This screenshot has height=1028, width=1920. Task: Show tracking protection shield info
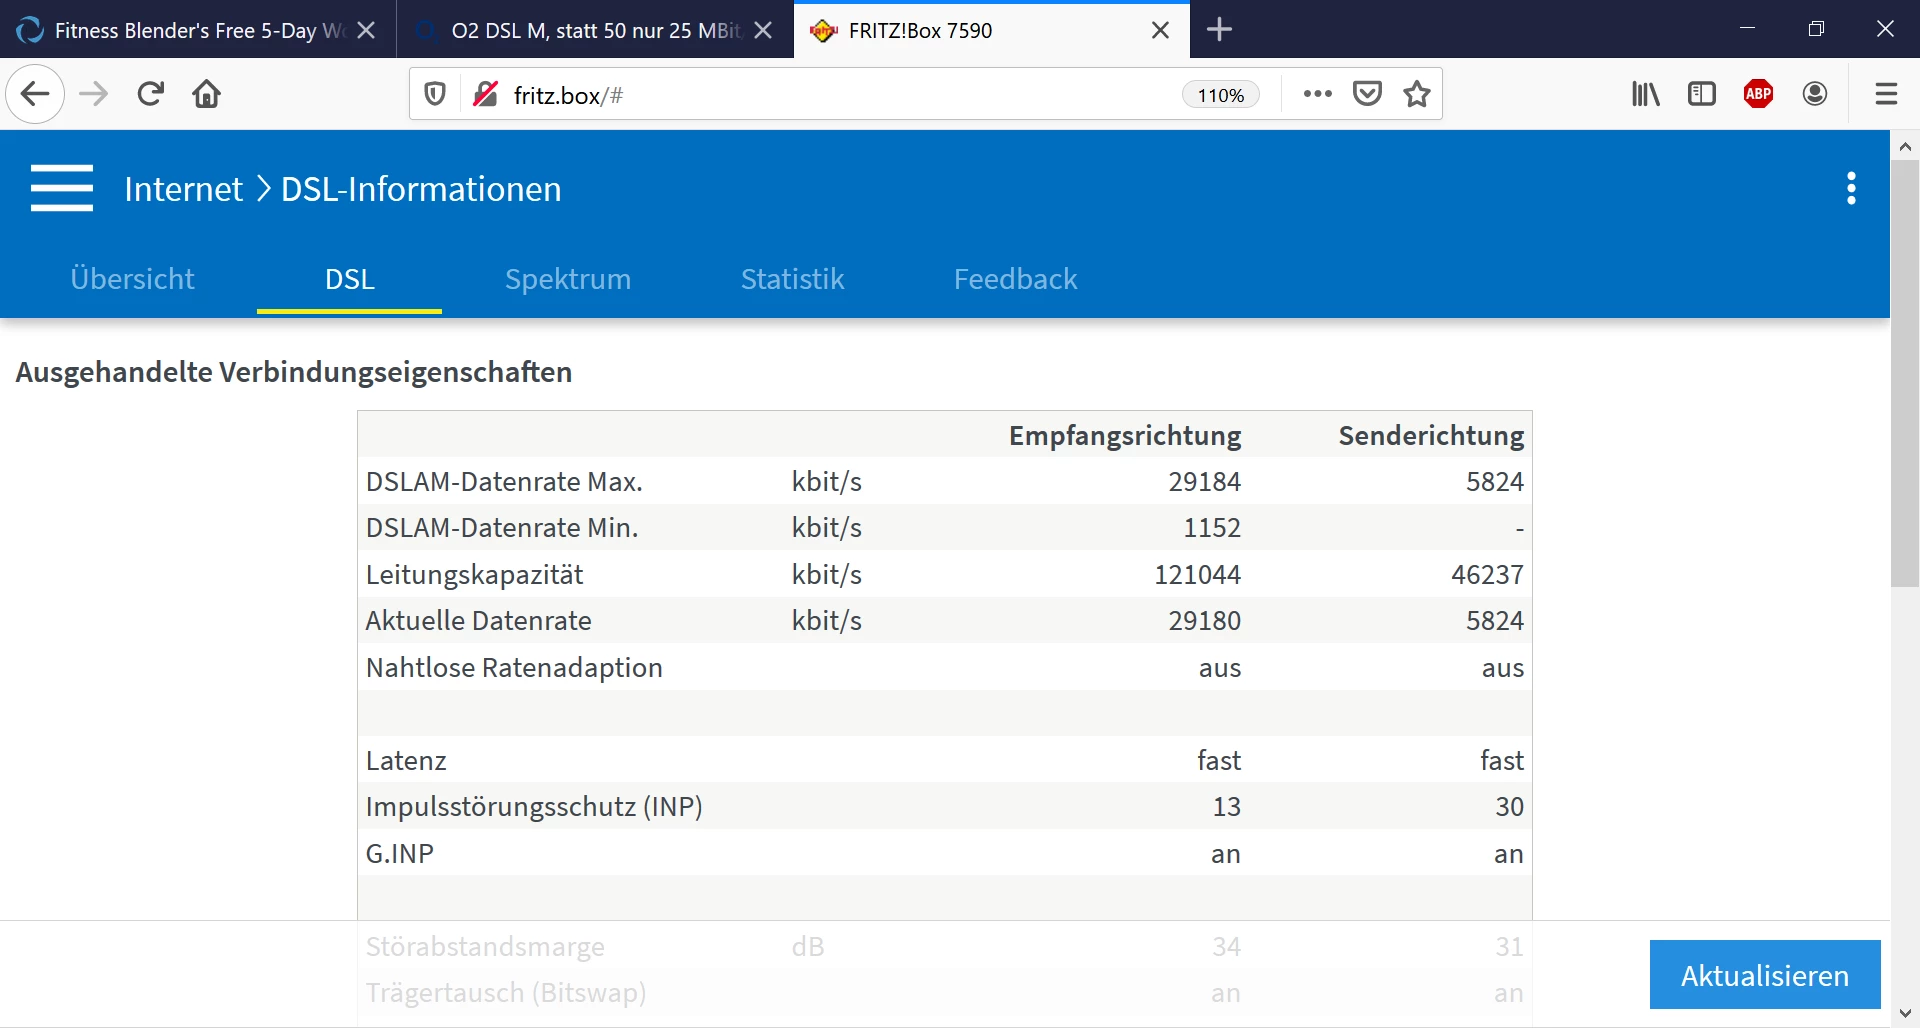[x=435, y=94]
